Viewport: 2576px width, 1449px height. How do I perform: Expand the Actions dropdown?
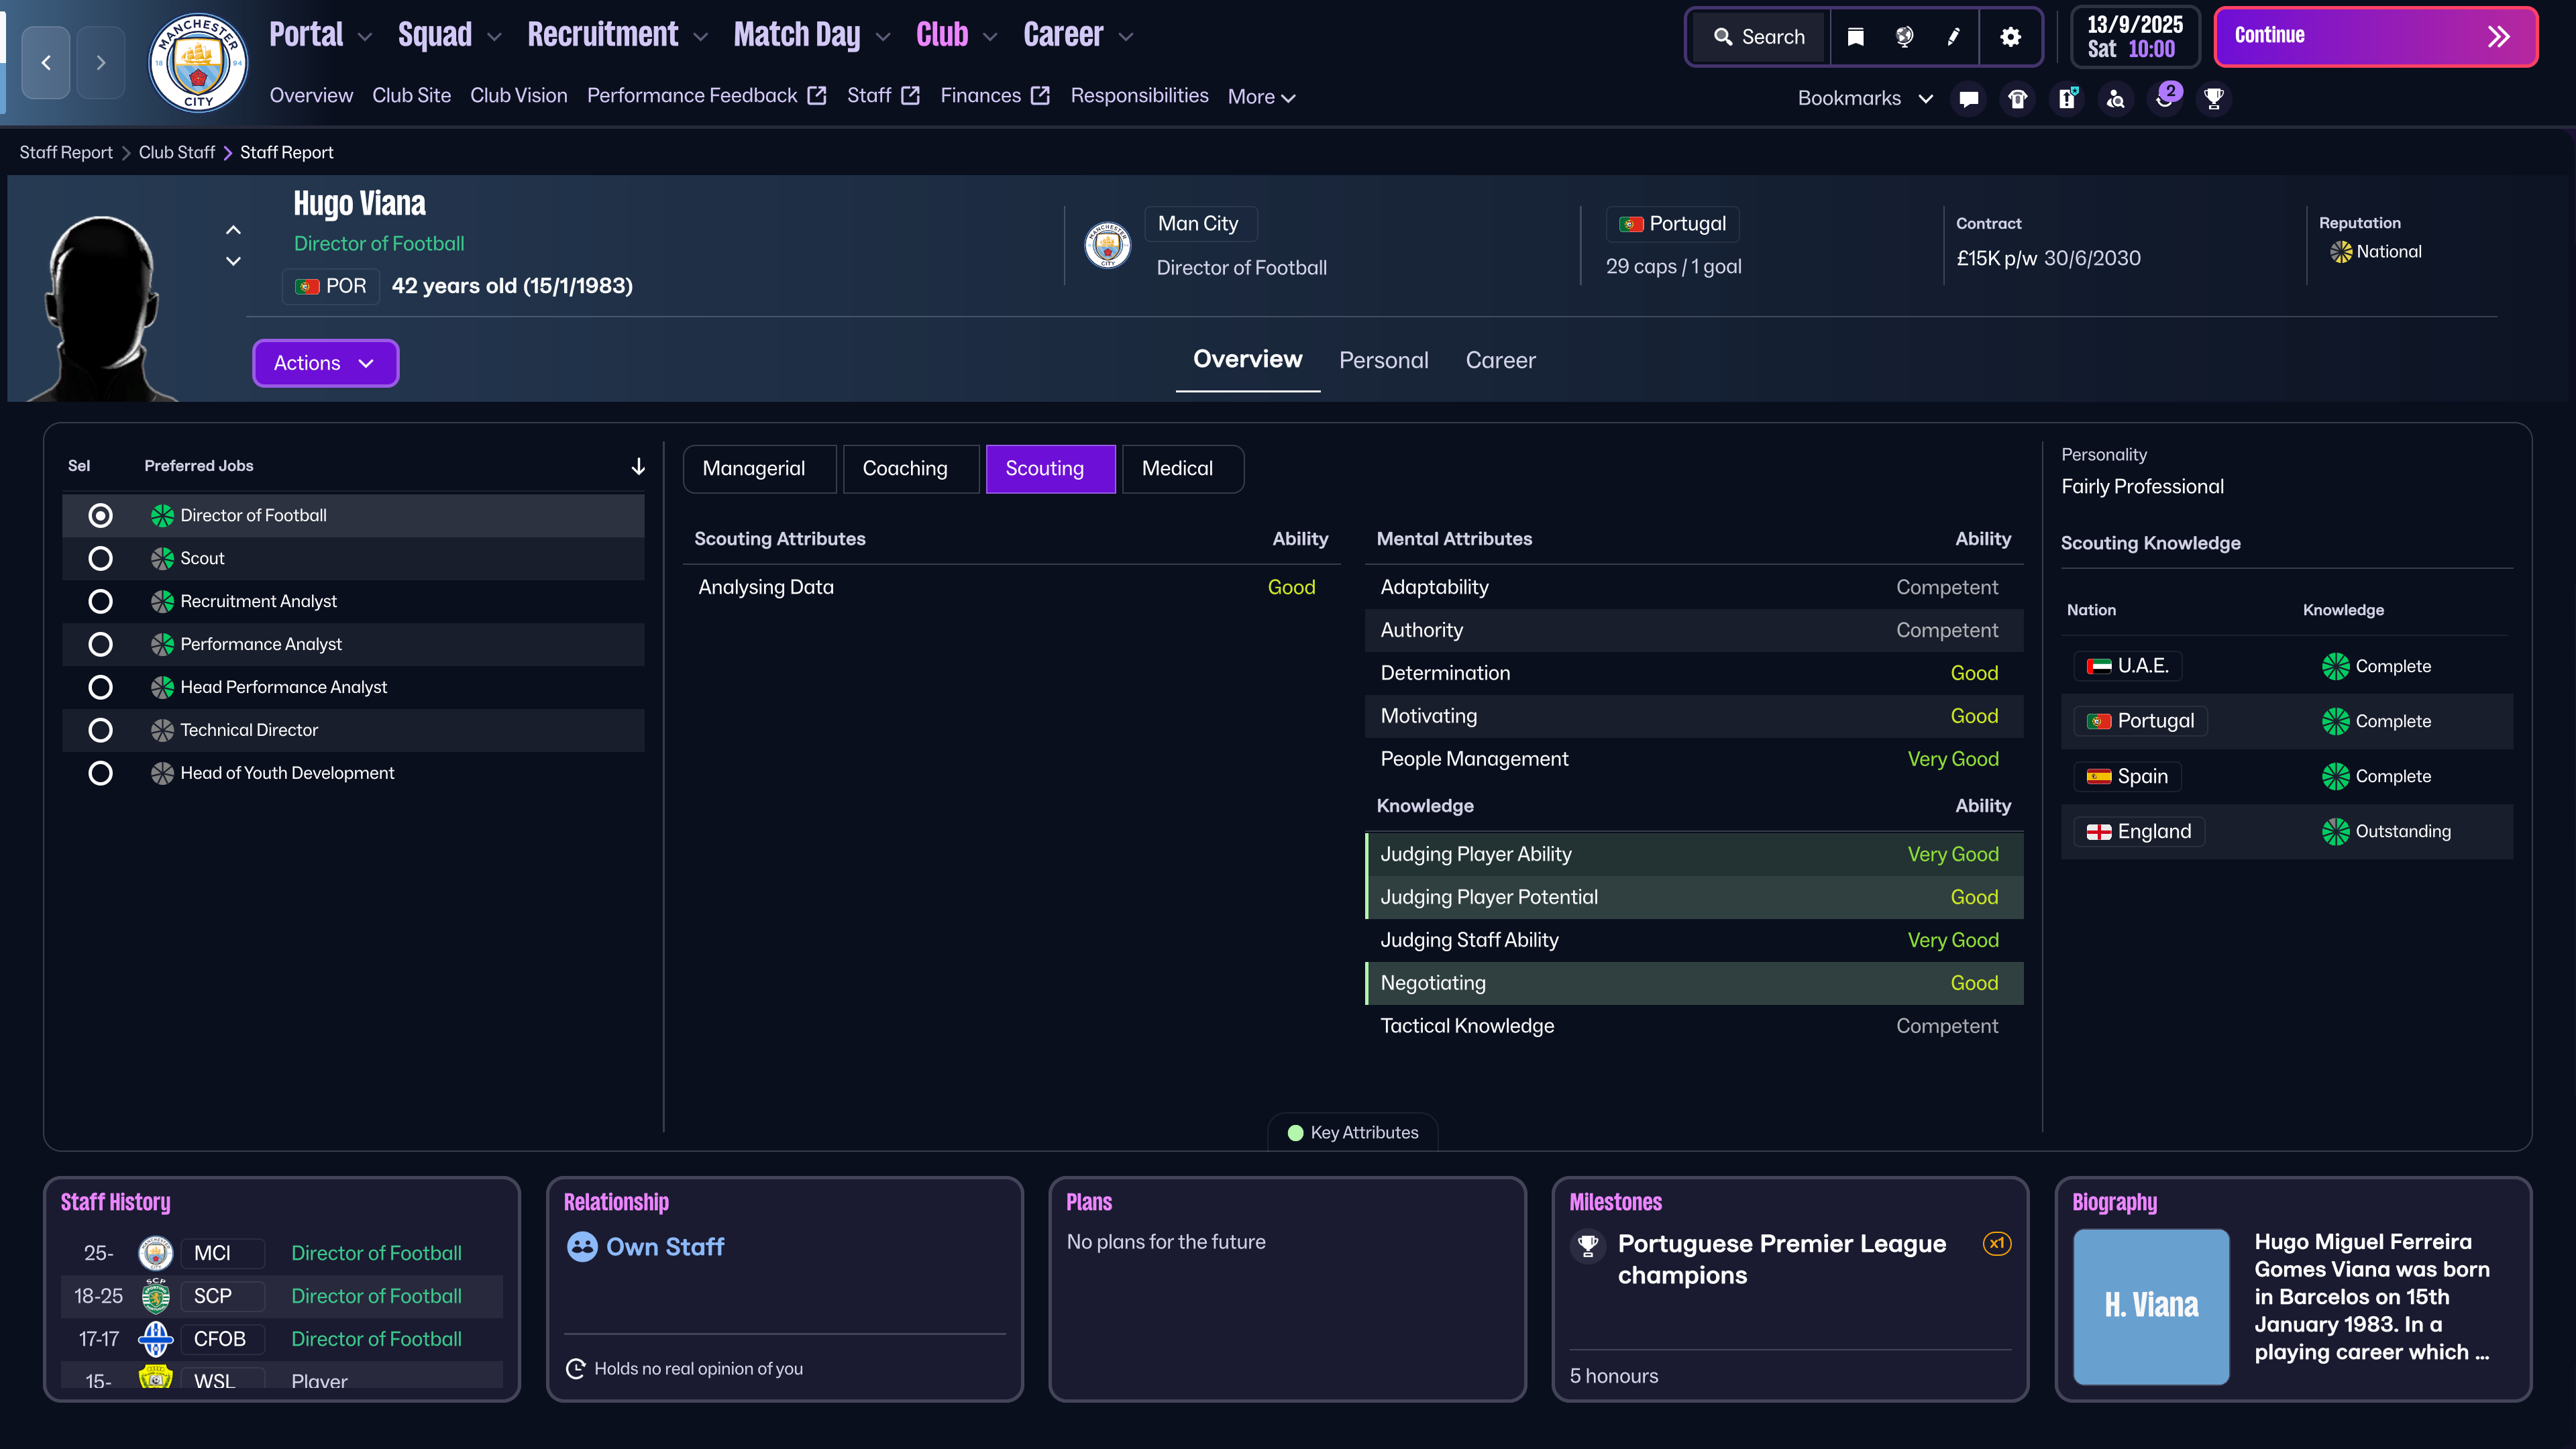[x=325, y=363]
